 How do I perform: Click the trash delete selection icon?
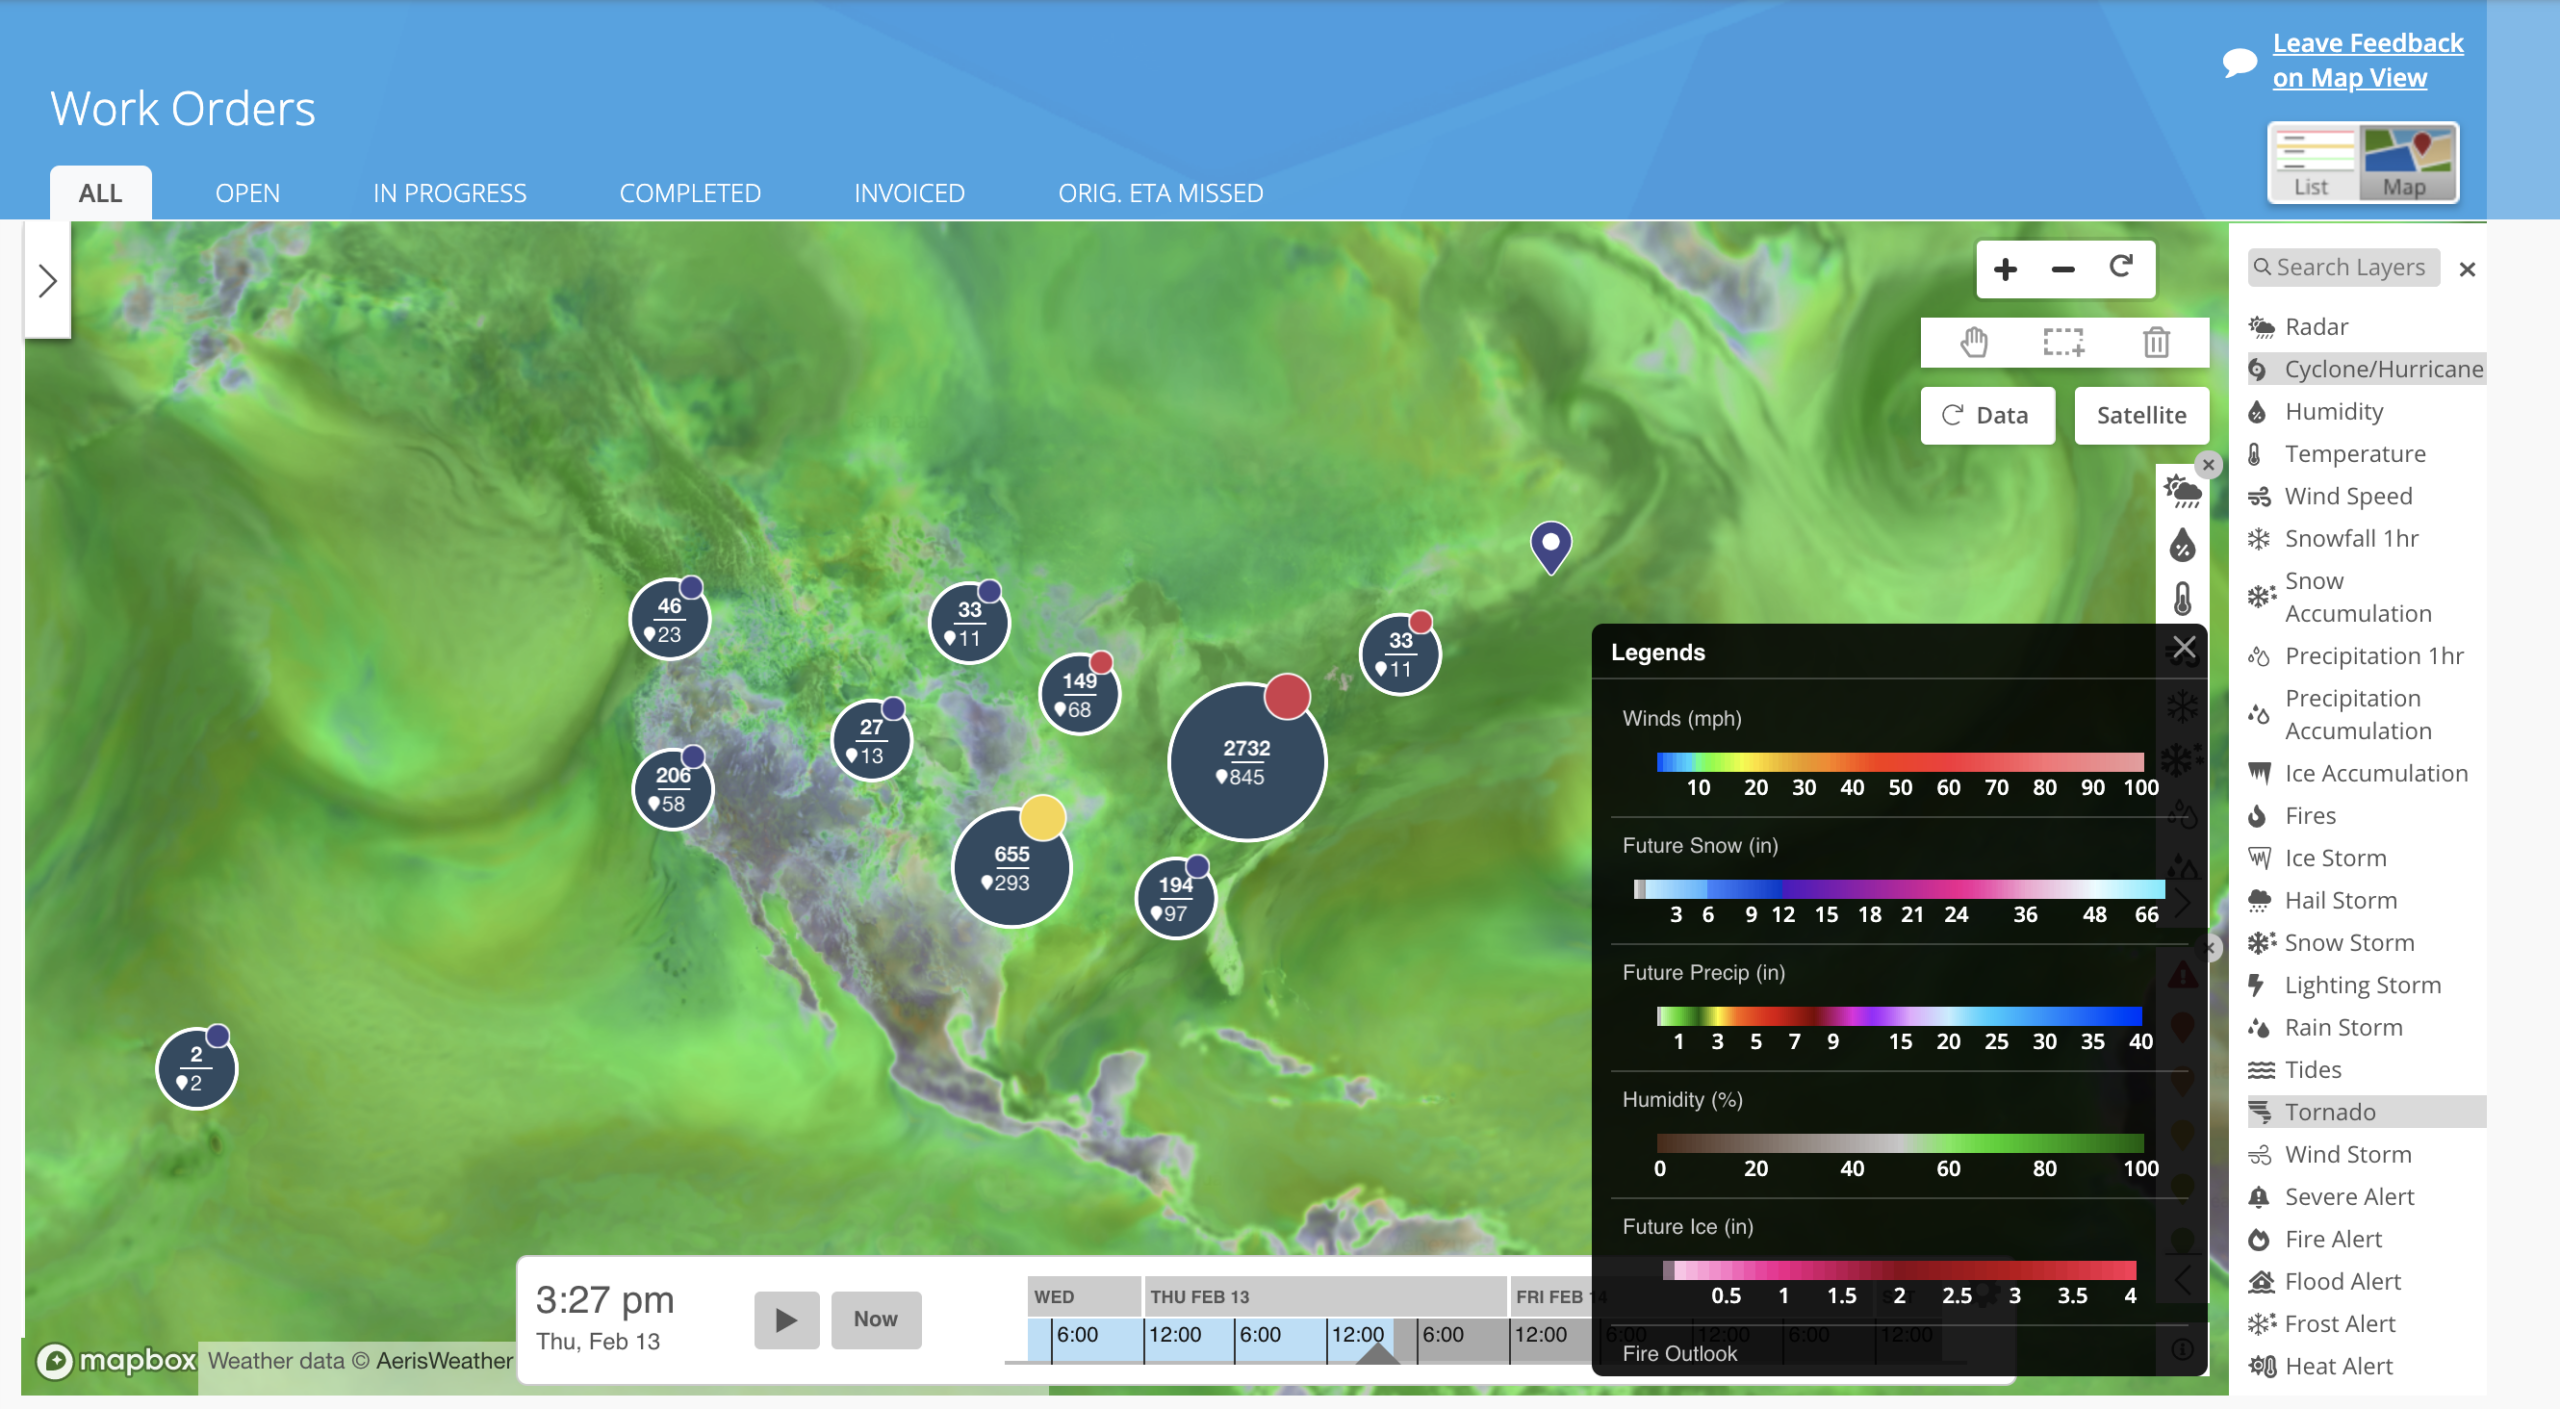pos(2155,342)
